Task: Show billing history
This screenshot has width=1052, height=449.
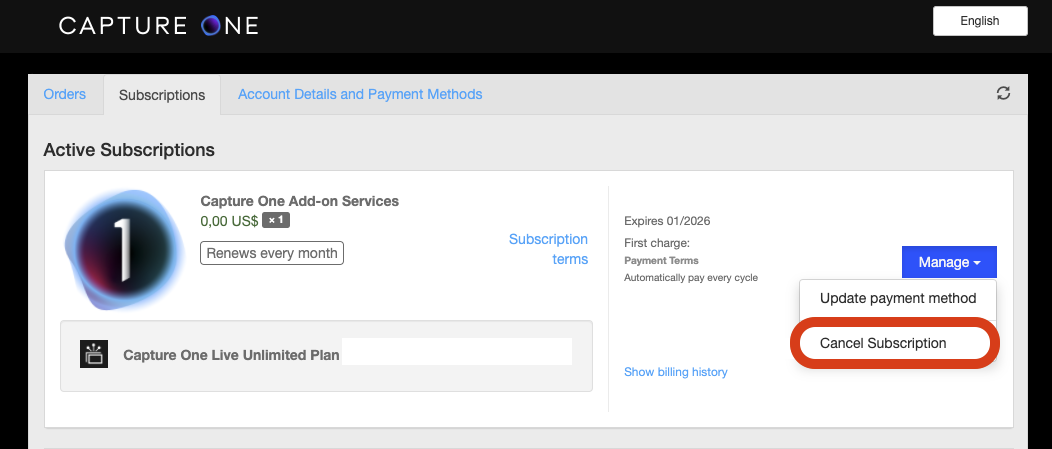Action: point(676,372)
